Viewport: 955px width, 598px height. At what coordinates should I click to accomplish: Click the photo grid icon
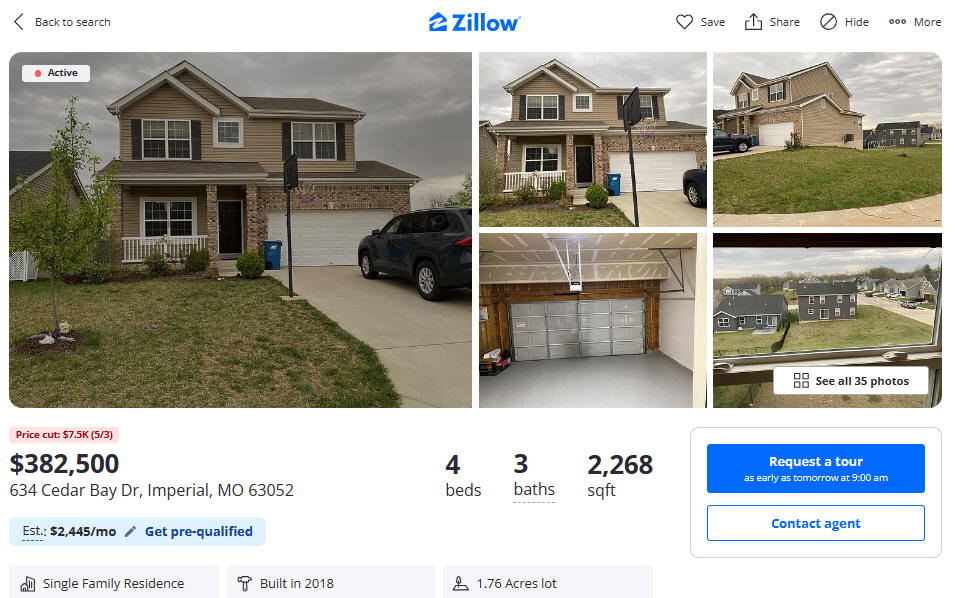(801, 381)
